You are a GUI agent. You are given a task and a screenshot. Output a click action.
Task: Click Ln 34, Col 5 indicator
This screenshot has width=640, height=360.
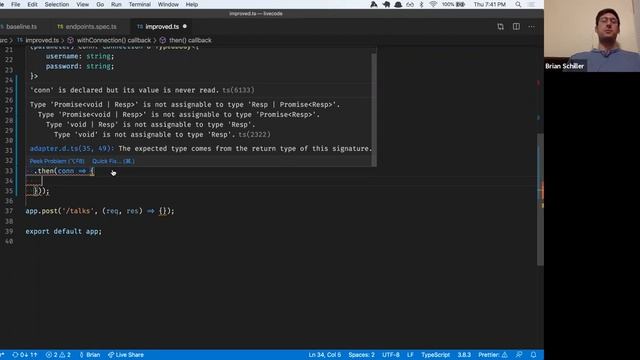[x=324, y=355]
